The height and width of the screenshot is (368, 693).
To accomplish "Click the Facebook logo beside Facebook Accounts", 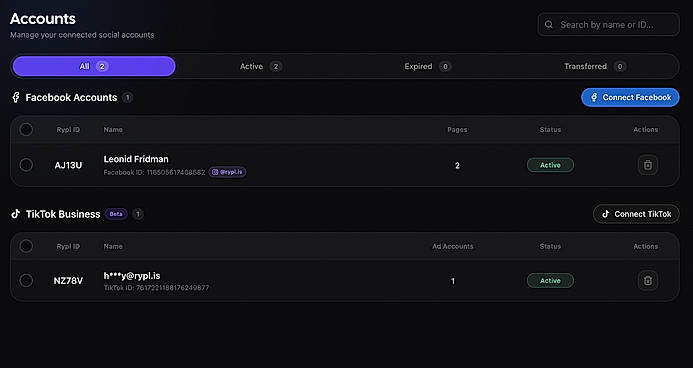I will point(16,98).
